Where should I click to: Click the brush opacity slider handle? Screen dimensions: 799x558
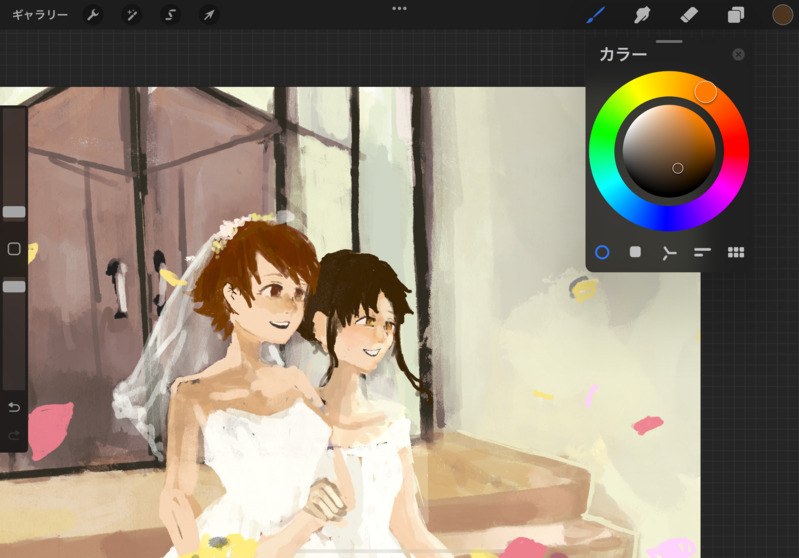tap(14, 286)
